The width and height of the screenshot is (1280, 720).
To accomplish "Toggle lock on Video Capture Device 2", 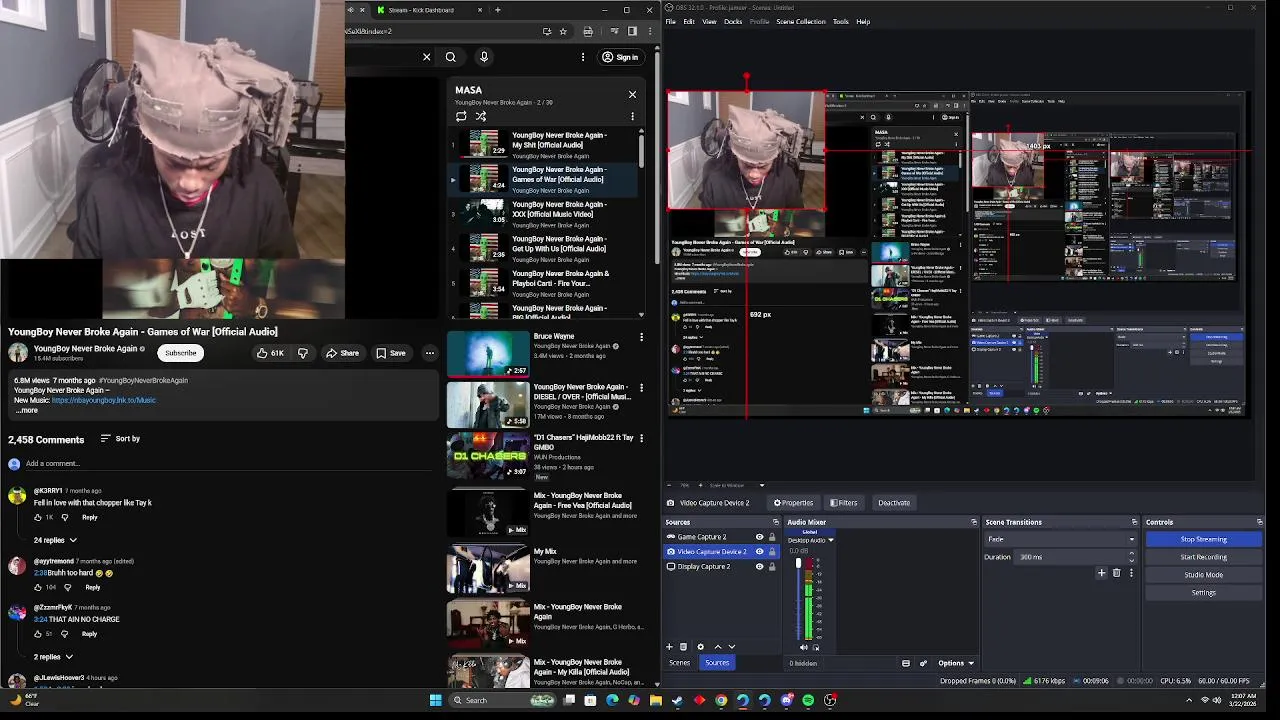I will (772, 551).
